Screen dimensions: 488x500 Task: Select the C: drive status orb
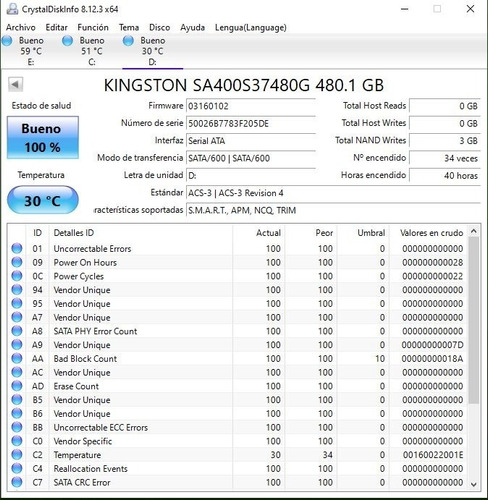click(x=67, y=41)
